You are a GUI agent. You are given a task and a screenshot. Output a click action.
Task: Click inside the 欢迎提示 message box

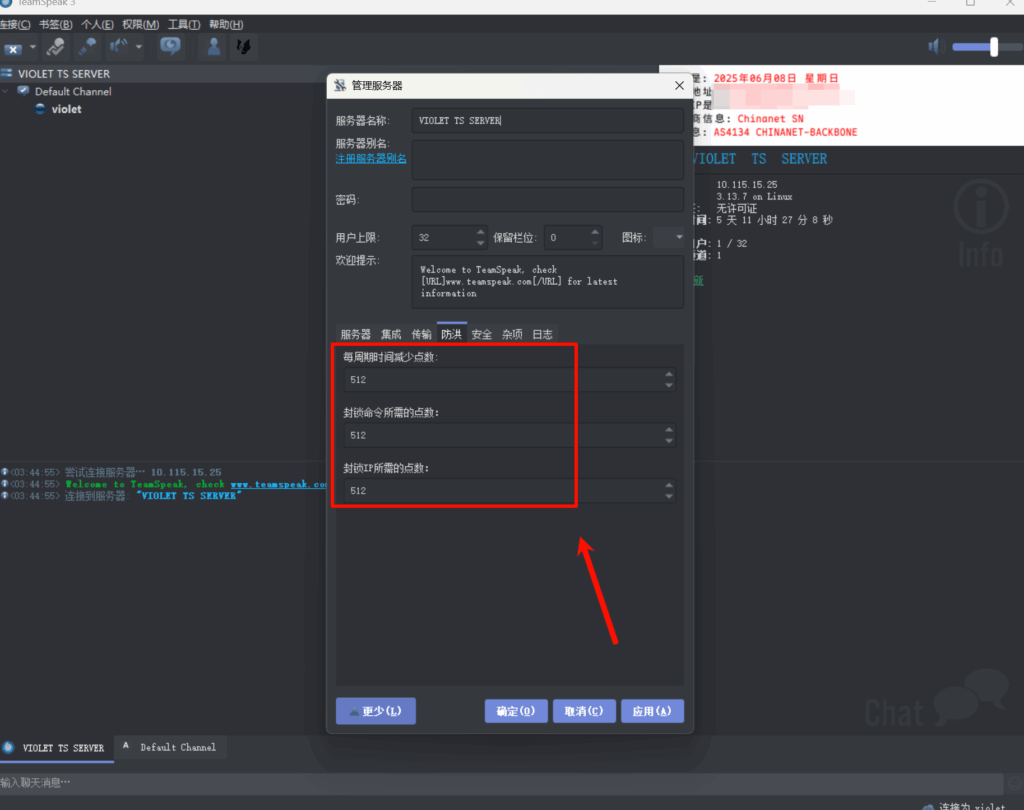tap(547, 282)
